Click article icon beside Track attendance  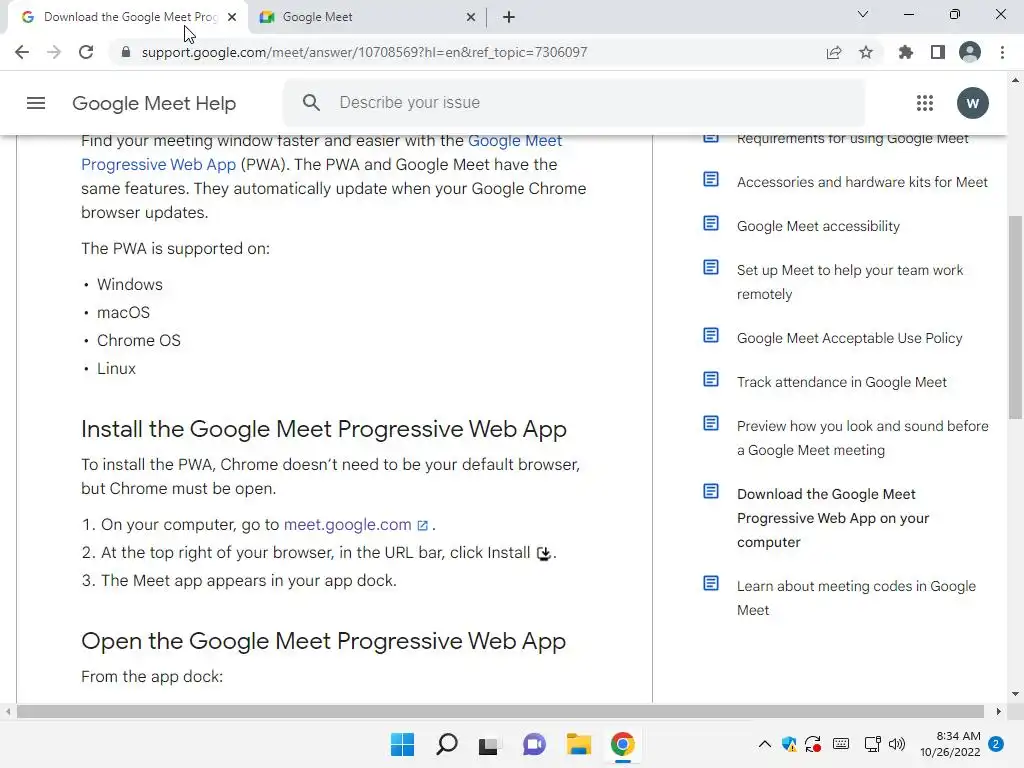(x=711, y=379)
